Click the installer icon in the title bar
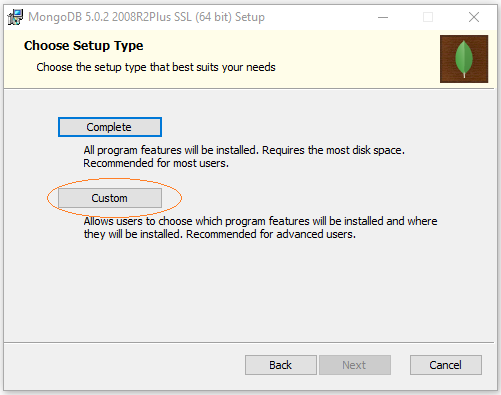Screen dimensions: 501x395 pos(15,17)
